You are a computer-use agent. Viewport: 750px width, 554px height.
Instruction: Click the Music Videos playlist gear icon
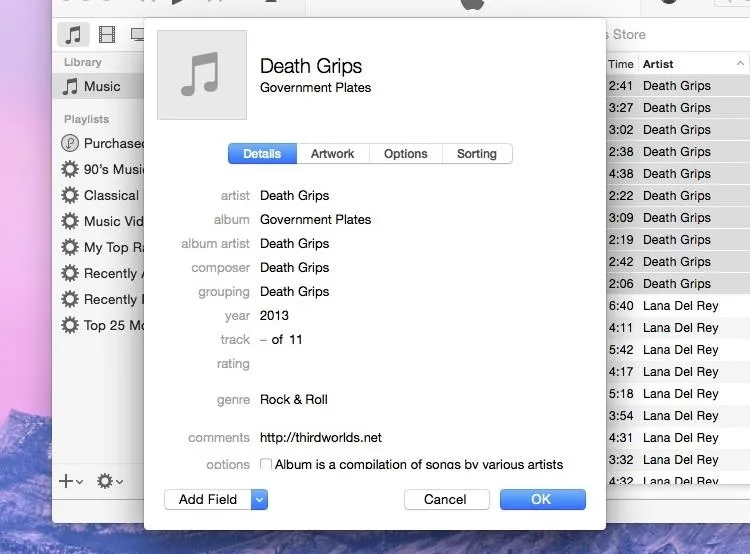tap(70, 221)
